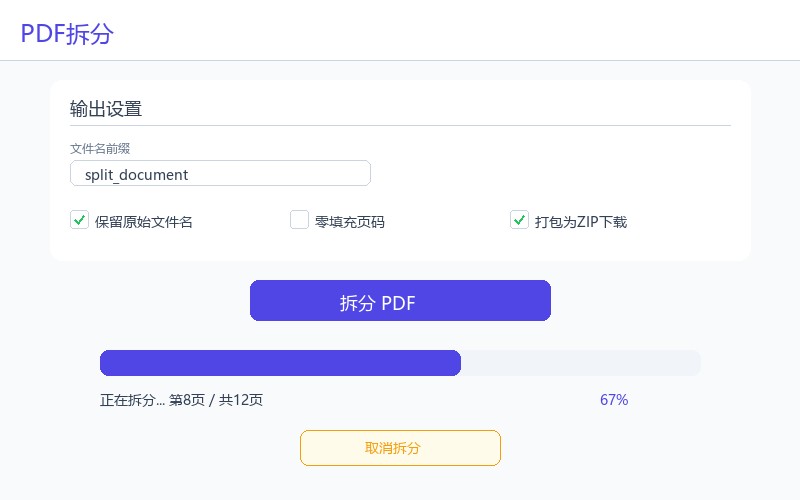Screen dimensions: 800x500
Task: Enable the 零填充页码 checkbox
Action: pos(299,220)
